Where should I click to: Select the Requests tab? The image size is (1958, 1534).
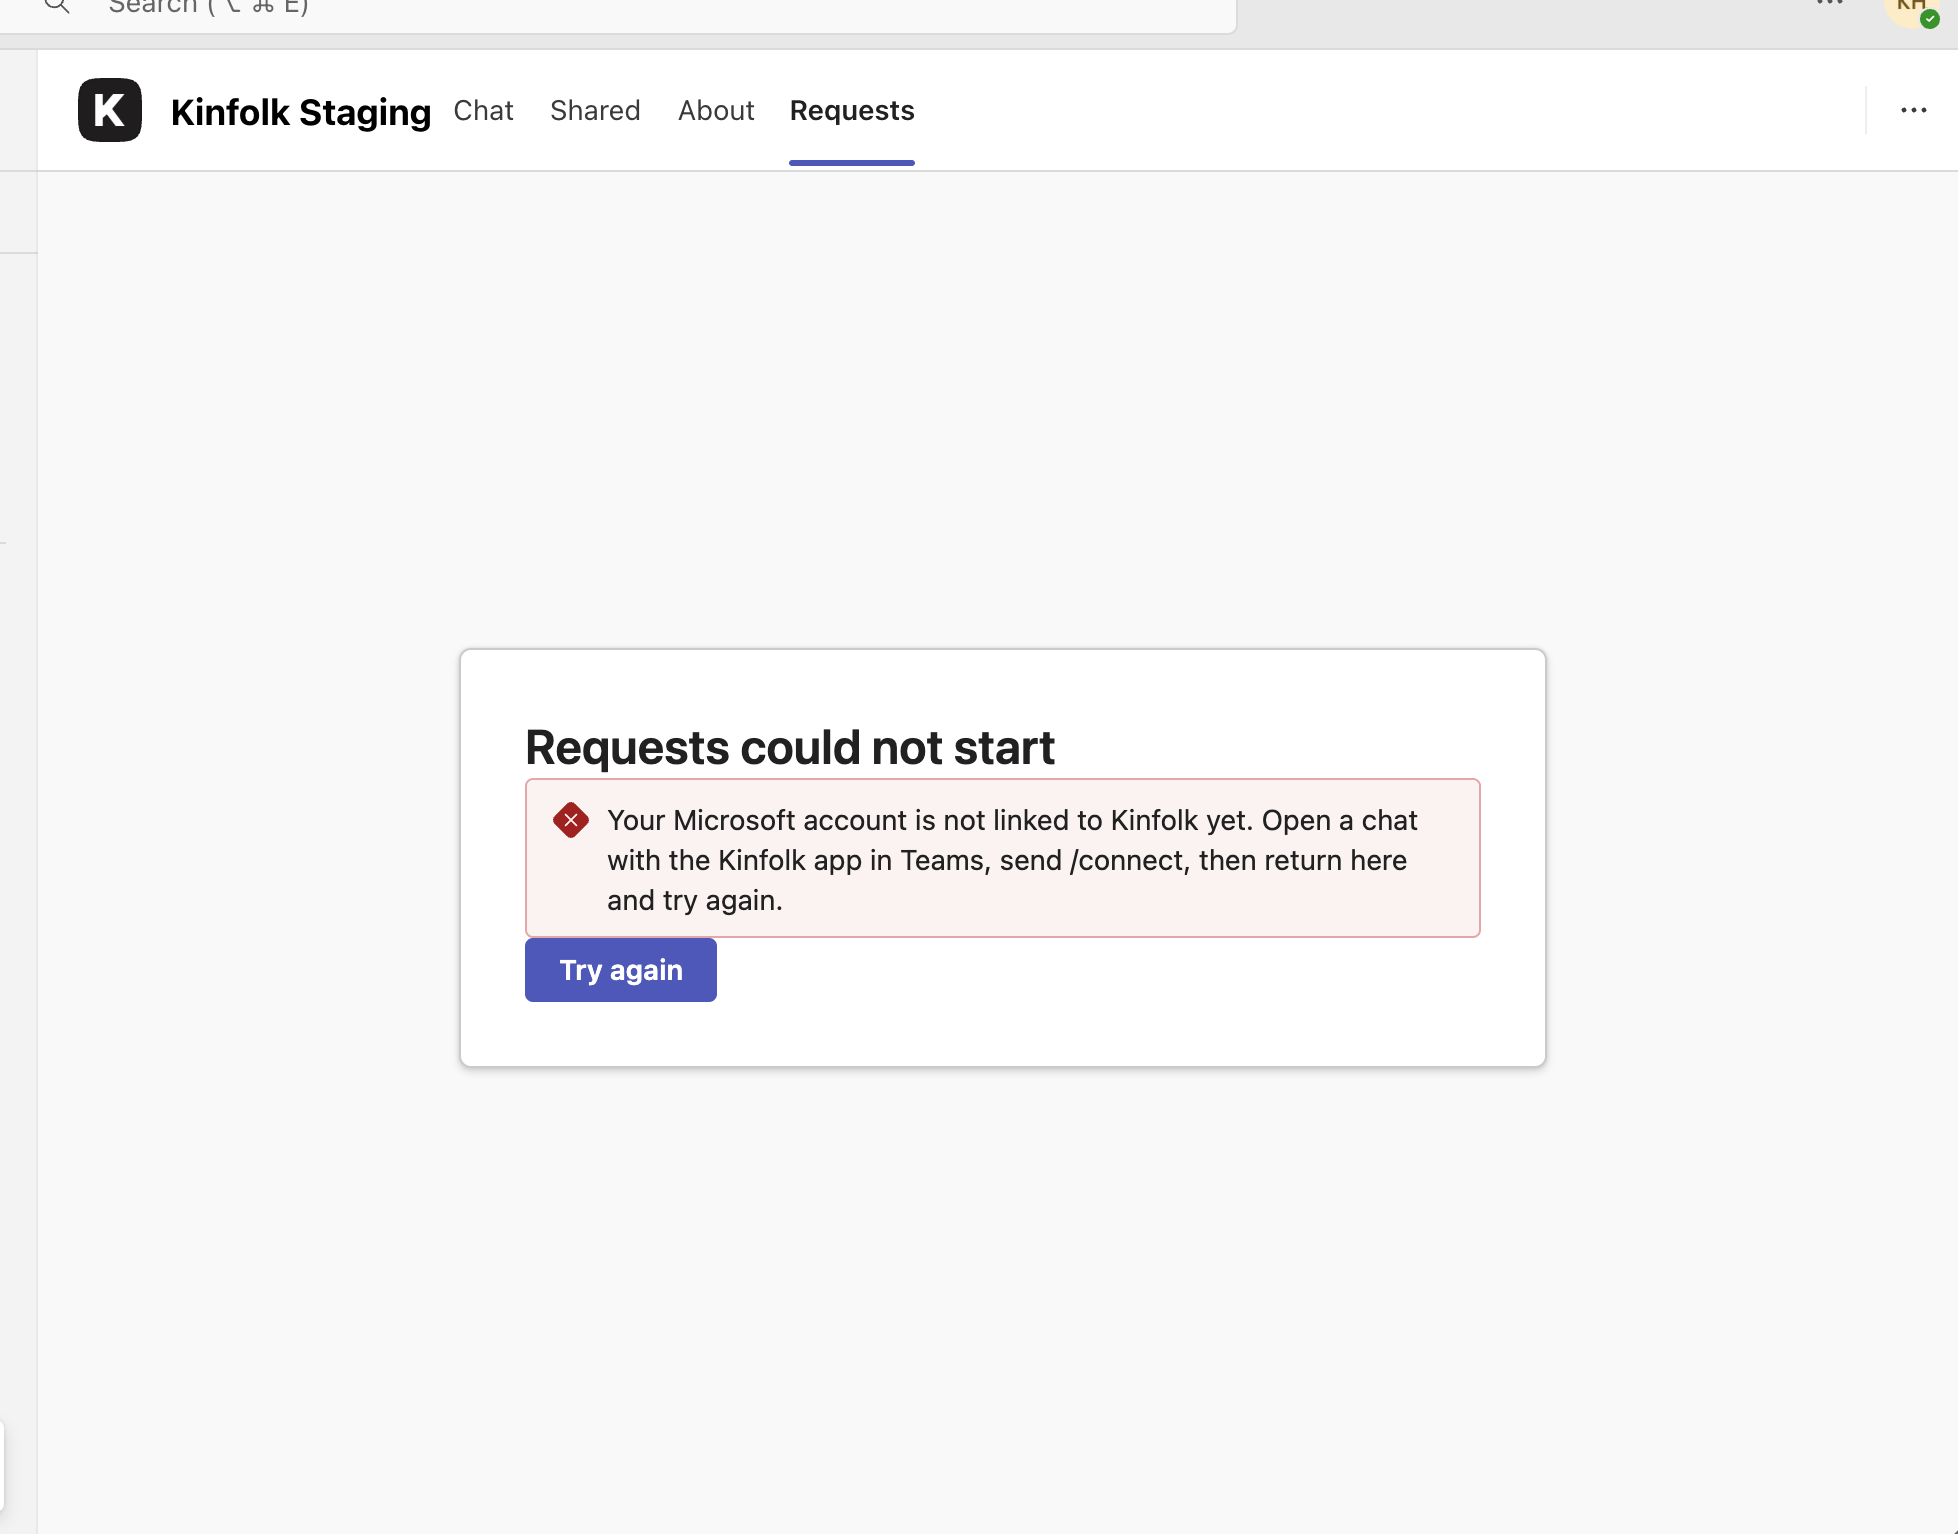852,110
